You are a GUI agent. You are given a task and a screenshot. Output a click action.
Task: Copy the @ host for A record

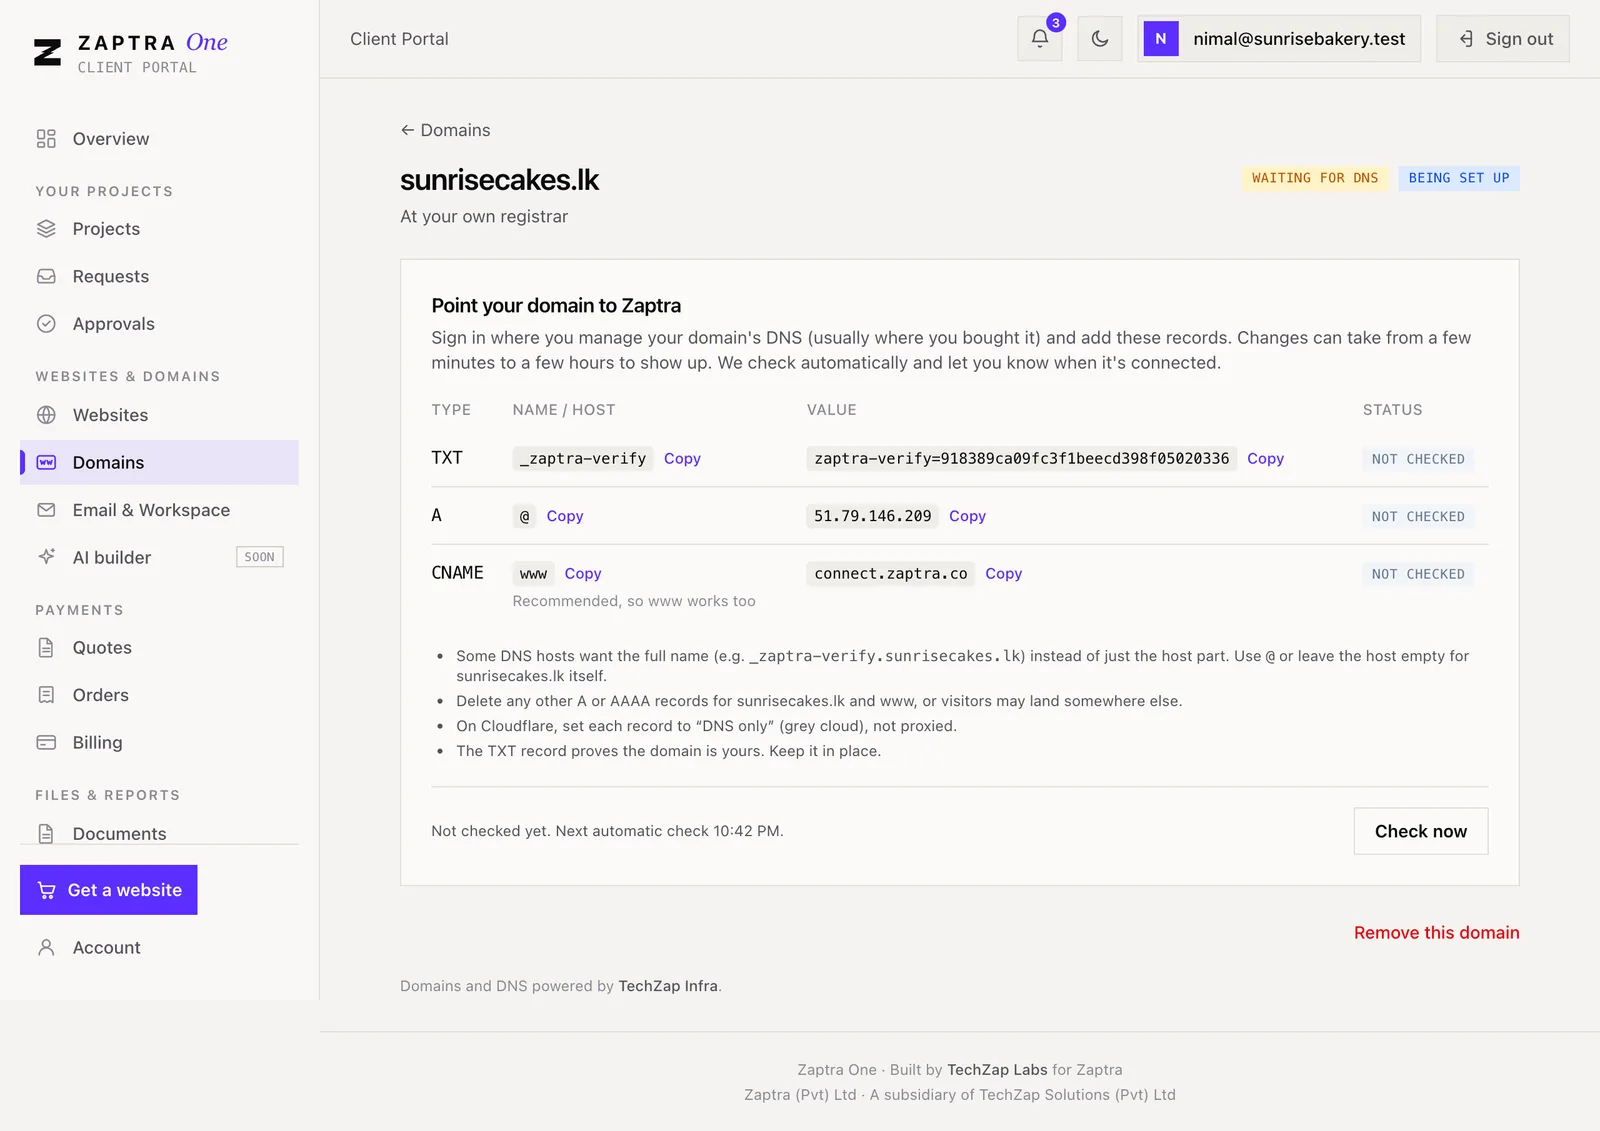(565, 516)
